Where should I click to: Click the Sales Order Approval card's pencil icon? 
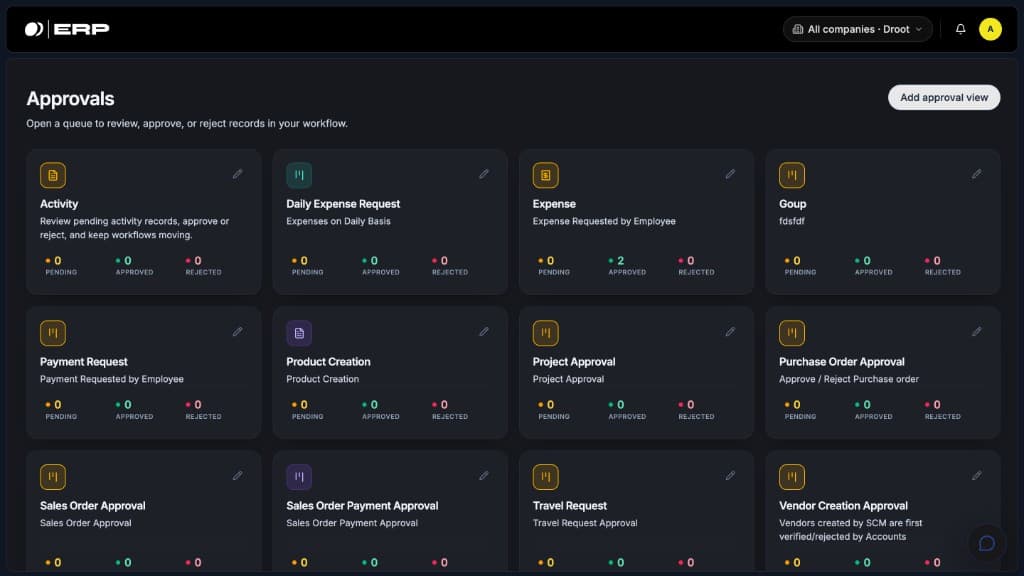(238, 475)
